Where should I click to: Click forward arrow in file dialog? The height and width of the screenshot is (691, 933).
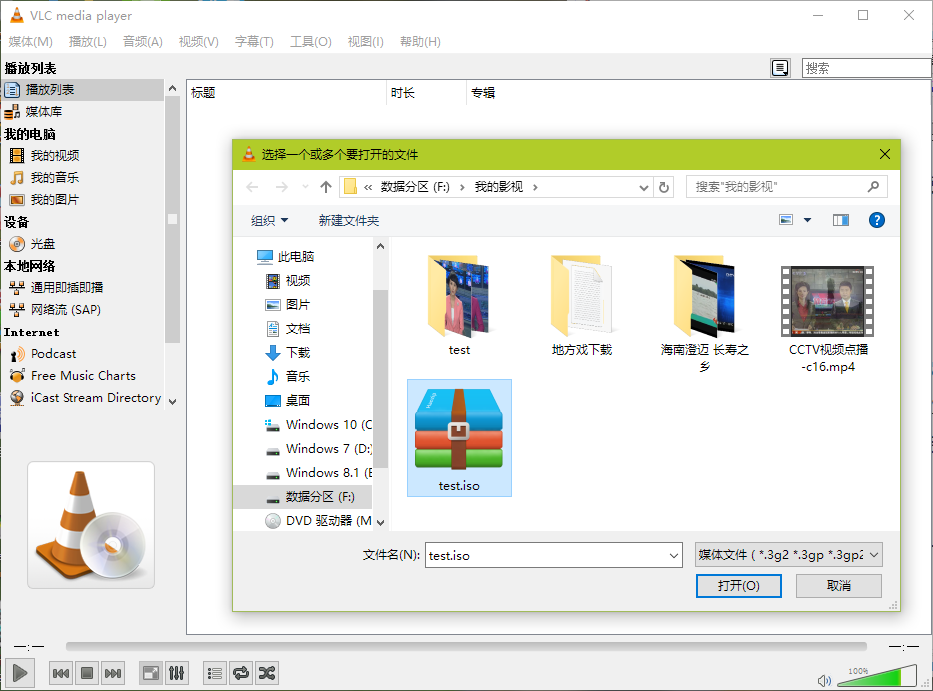coord(281,187)
